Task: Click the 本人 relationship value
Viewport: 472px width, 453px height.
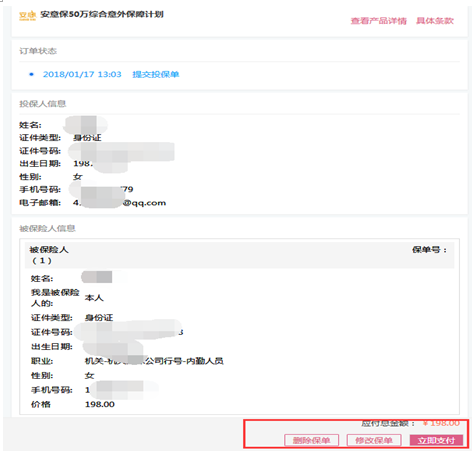Action: pos(94,298)
